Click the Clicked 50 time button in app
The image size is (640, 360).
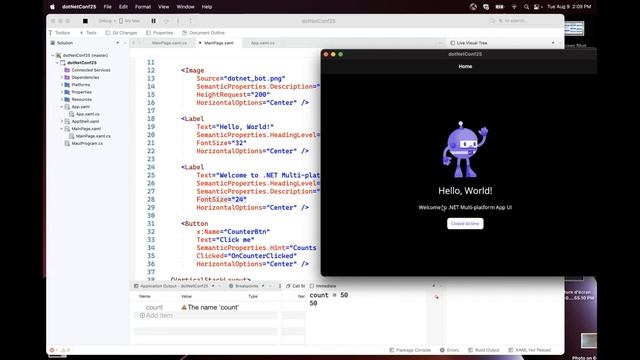pyautogui.click(x=465, y=224)
